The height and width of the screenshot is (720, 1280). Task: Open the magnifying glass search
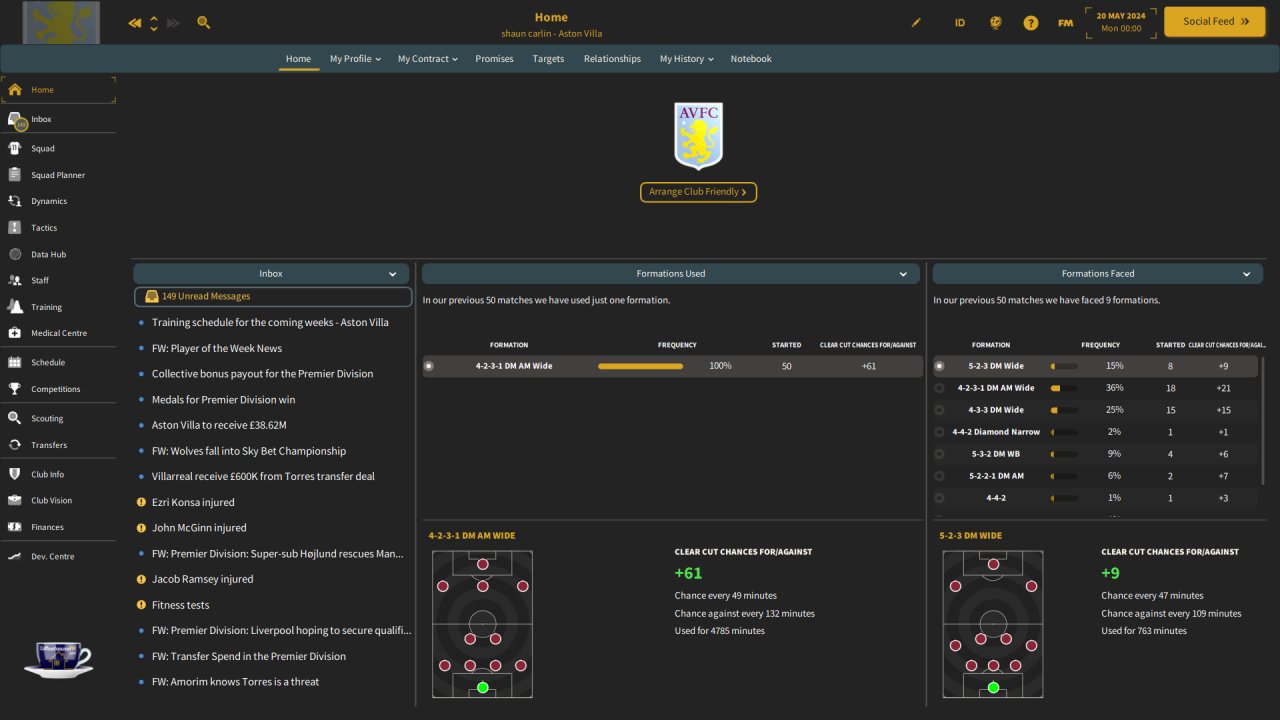point(204,22)
